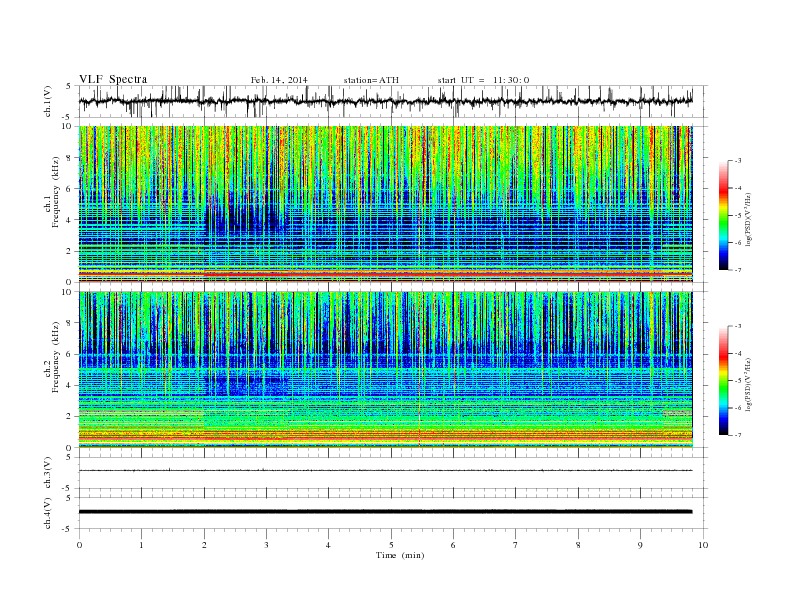The image size is (792, 612).
Task: Click the "VLF Spectra" plot title
Action: pyautogui.click(x=113, y=79)
